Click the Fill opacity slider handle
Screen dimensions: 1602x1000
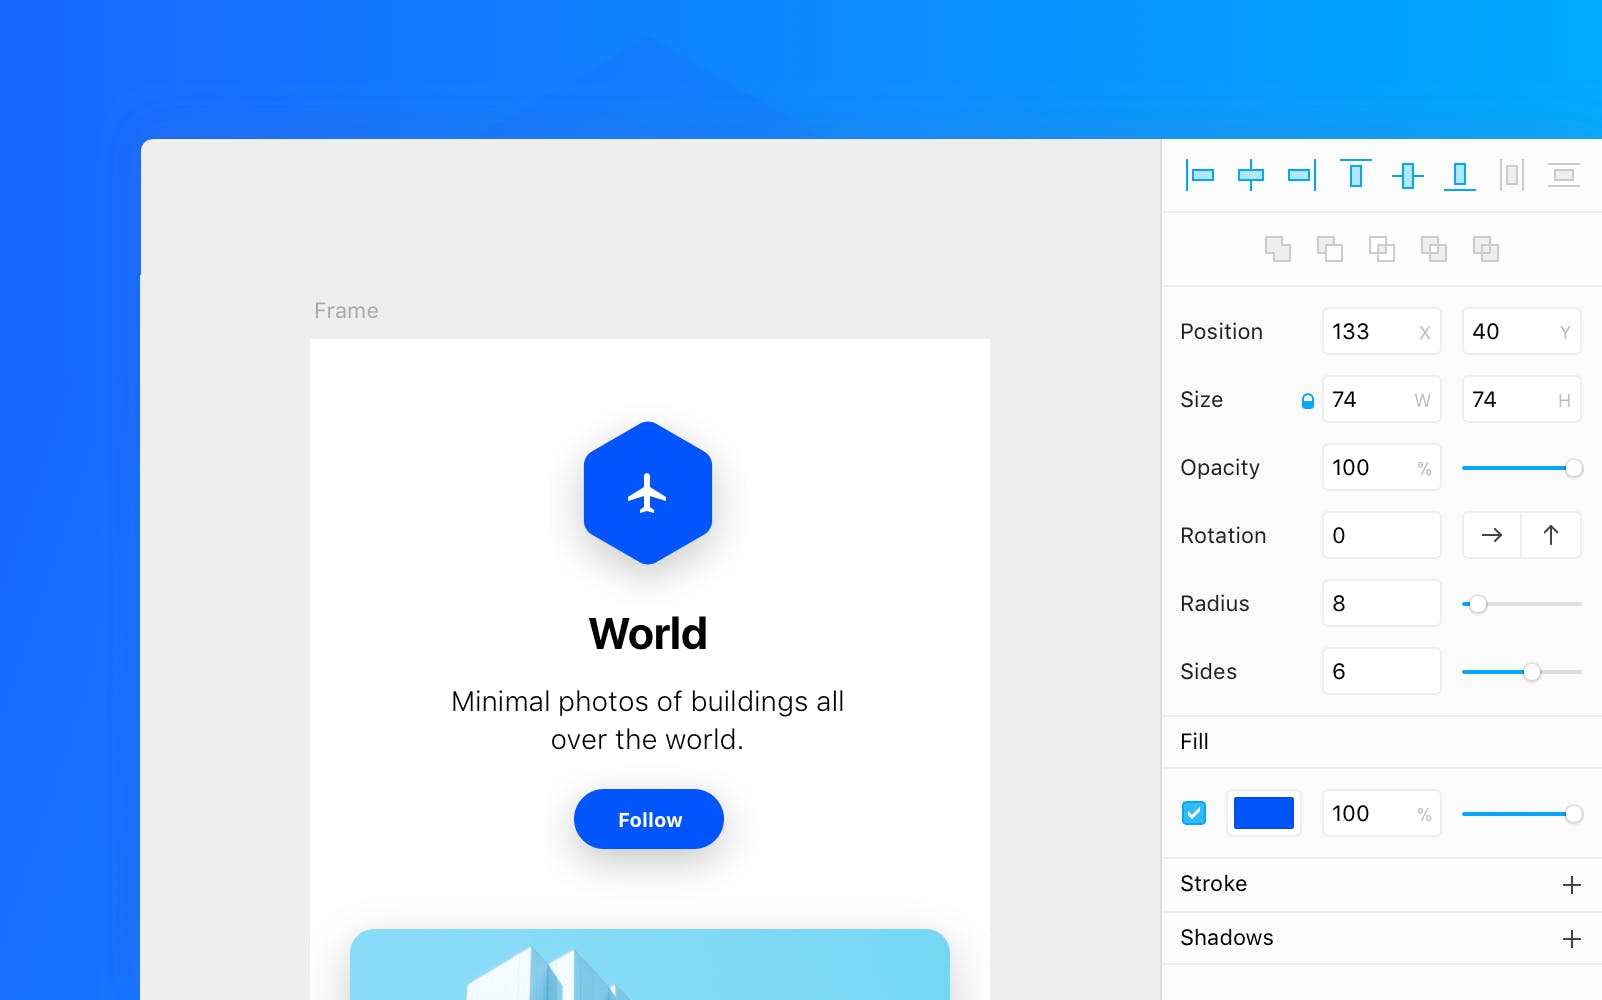pos(1574,814)
